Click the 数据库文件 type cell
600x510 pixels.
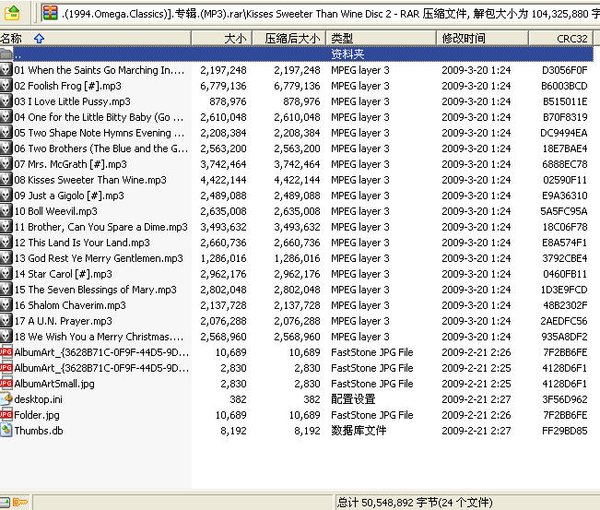pos(359,431)
